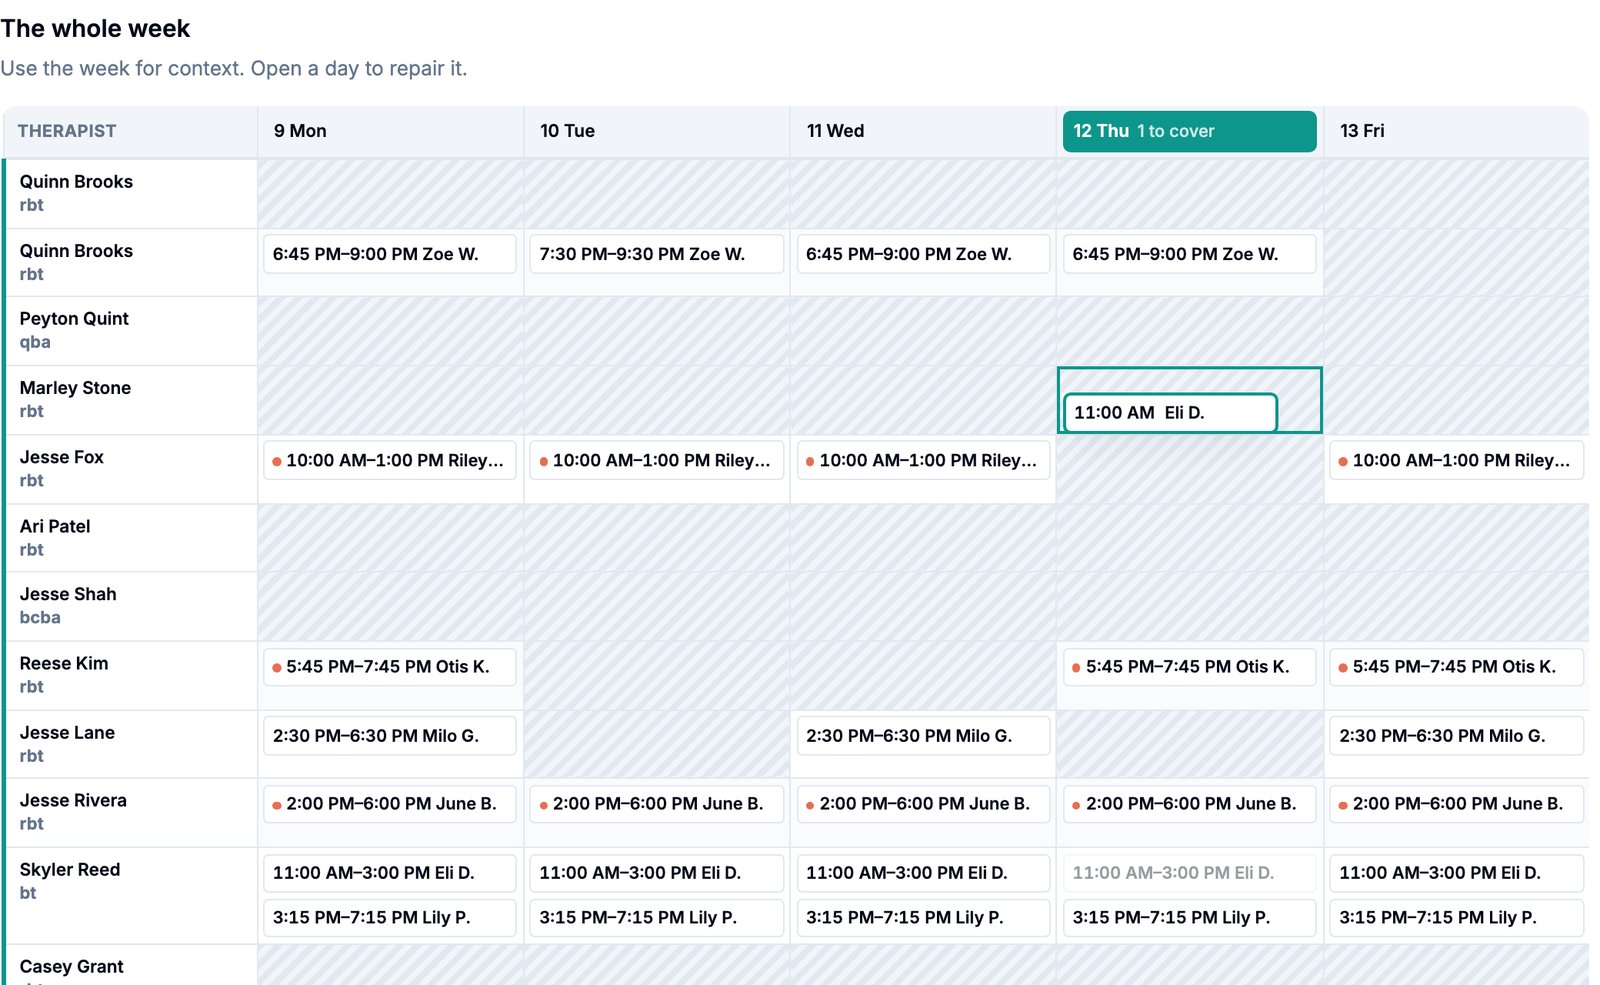This screenshot has height=985, width=1600.
Task: Open Wednesday's 6:45 PM Zoe W. session
Action: (x=923, y=254)
